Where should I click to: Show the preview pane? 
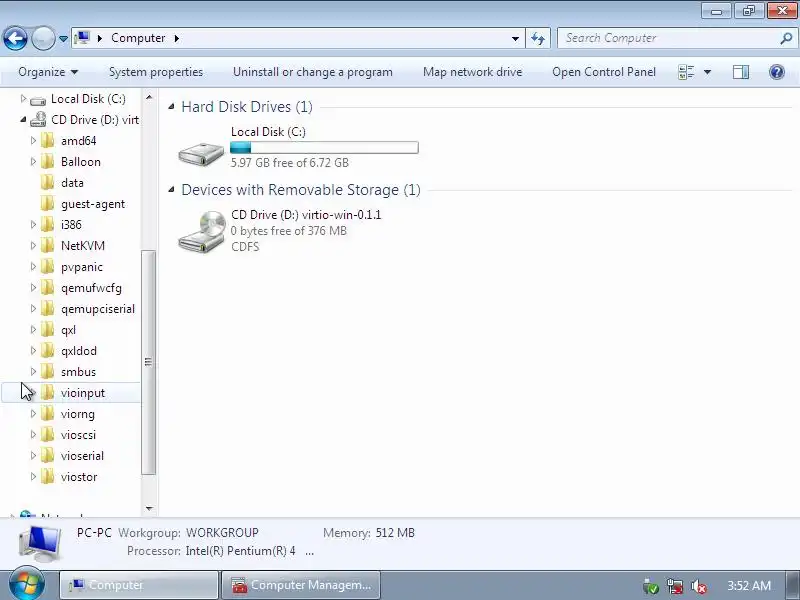741,72
